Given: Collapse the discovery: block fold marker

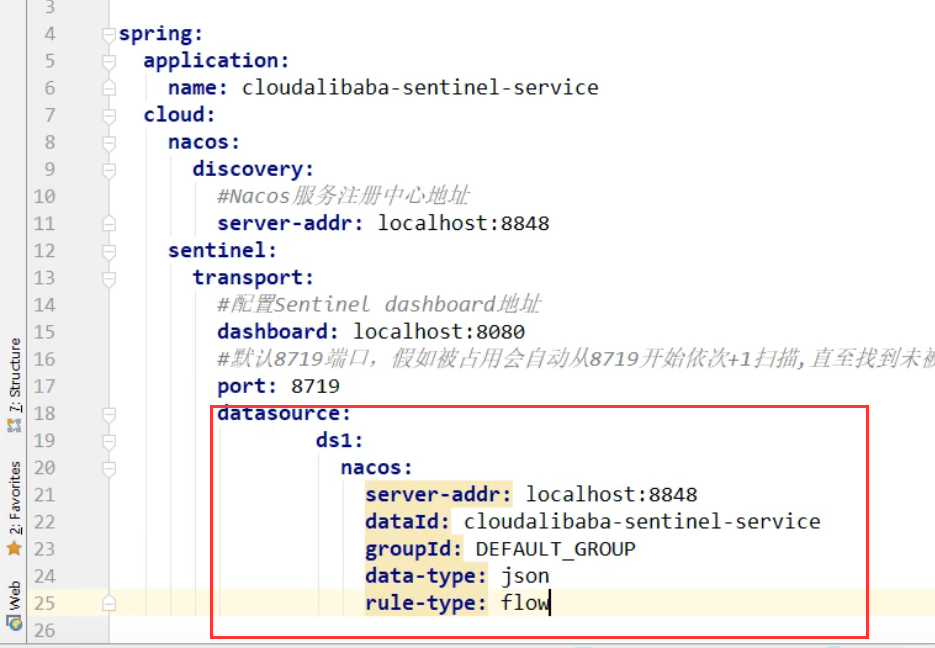Looking at the screenshot, I should [x=109, y=170].
